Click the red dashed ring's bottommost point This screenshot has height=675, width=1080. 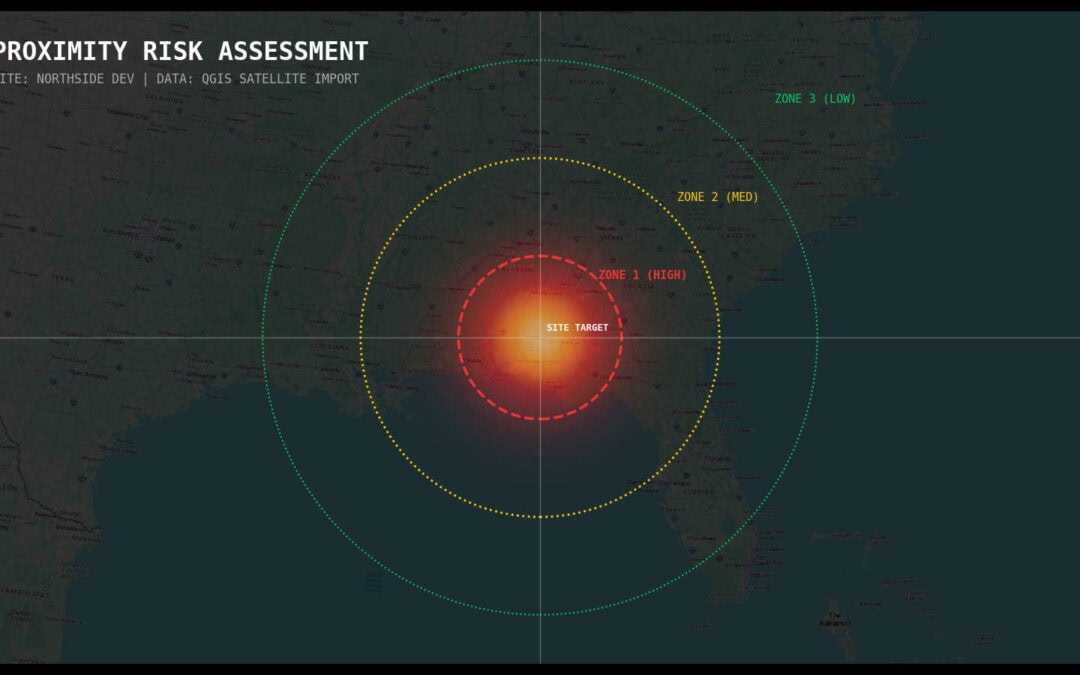coord(540,419)
